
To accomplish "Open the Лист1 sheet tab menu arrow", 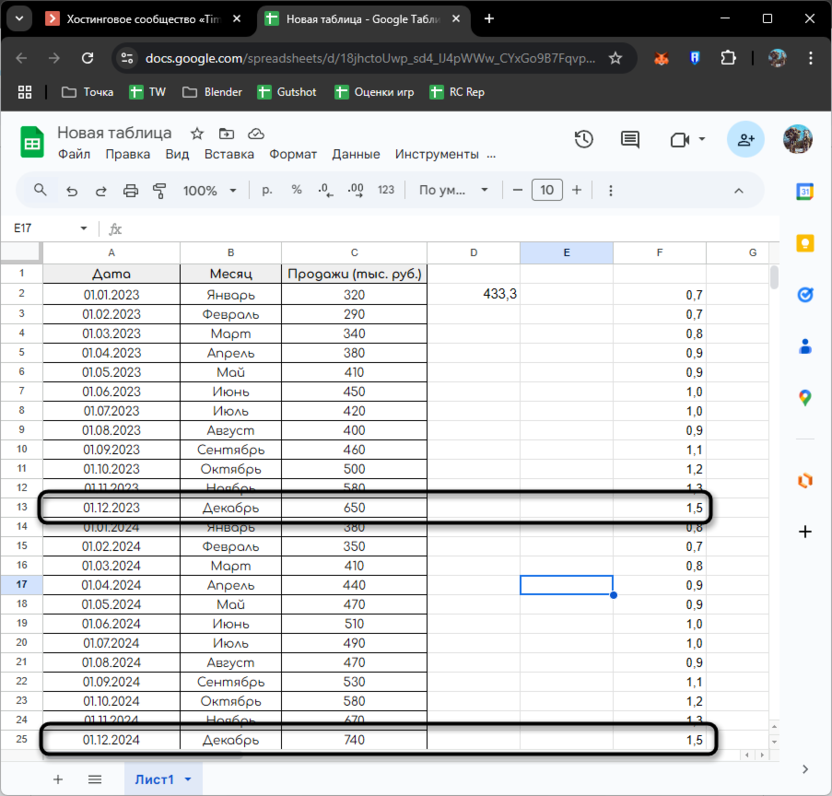I will point(188,779).
